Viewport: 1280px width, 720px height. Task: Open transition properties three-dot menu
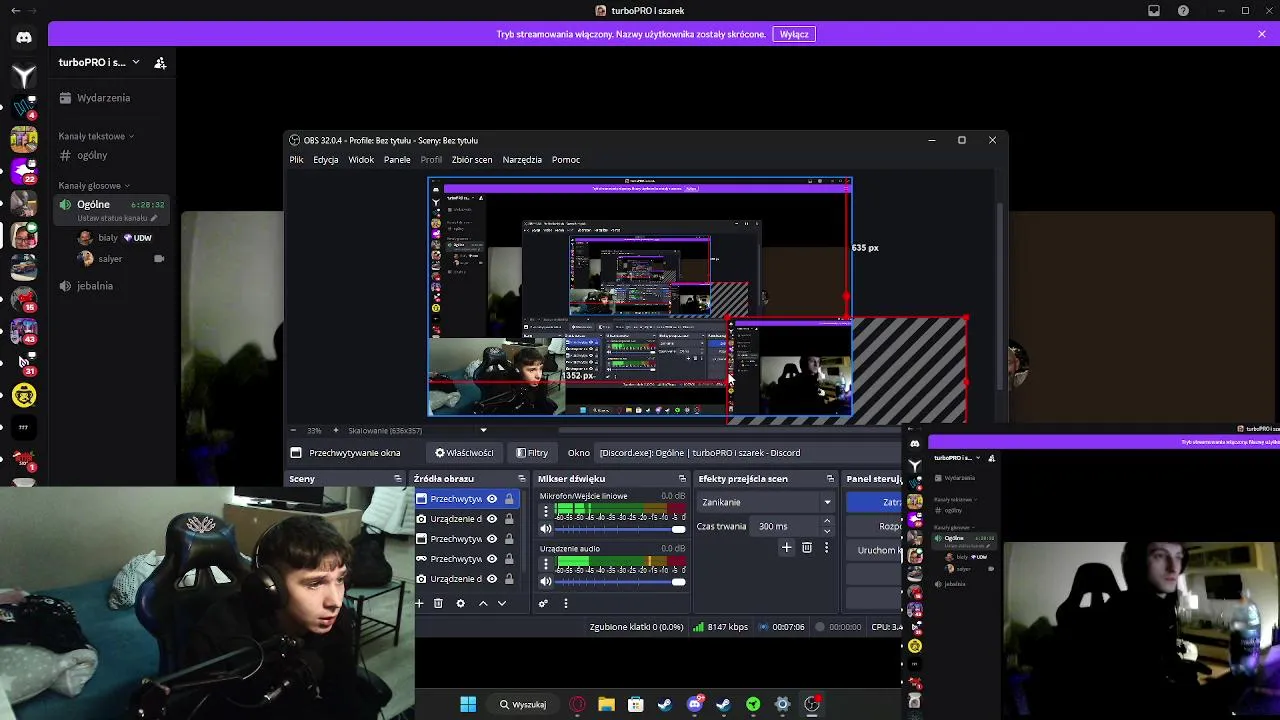click(x=826, y=547)
